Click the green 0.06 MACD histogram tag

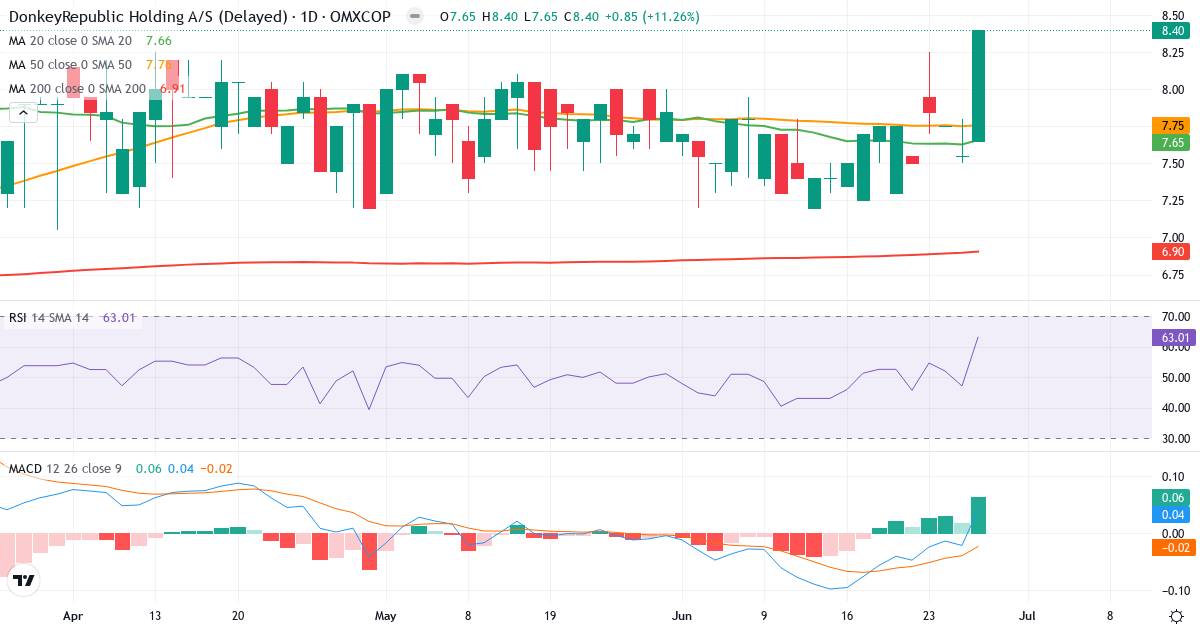(1173, 498)
